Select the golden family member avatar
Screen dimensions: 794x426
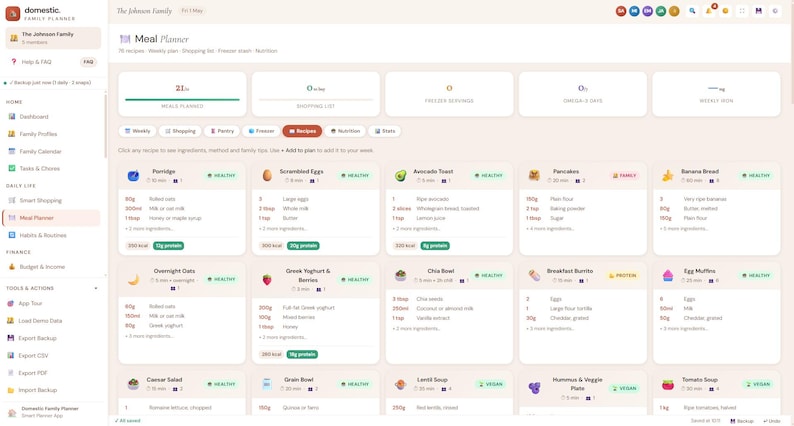tap(673, 11)
